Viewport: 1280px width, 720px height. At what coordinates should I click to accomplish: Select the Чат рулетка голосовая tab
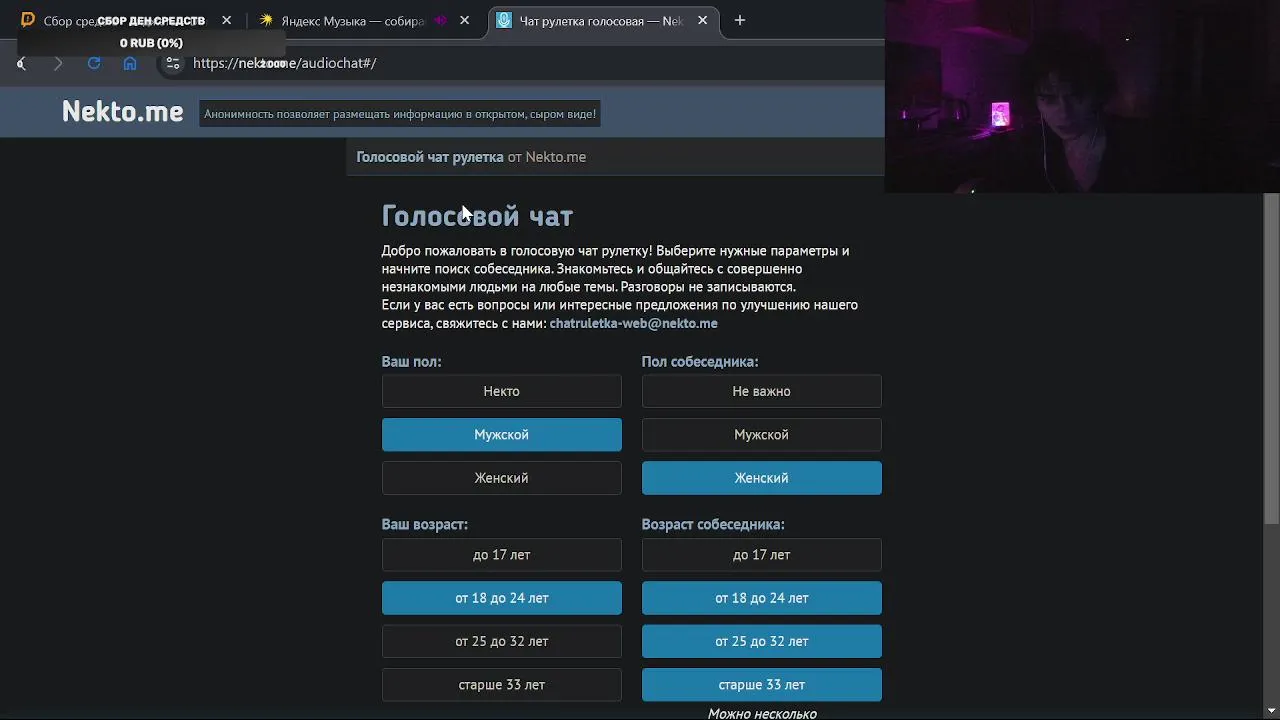click(602, 20)
